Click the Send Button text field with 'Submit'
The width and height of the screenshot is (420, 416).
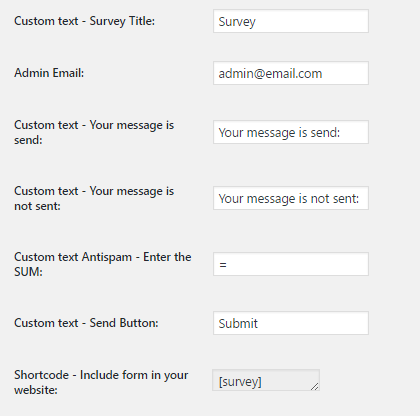click(291, 323)
